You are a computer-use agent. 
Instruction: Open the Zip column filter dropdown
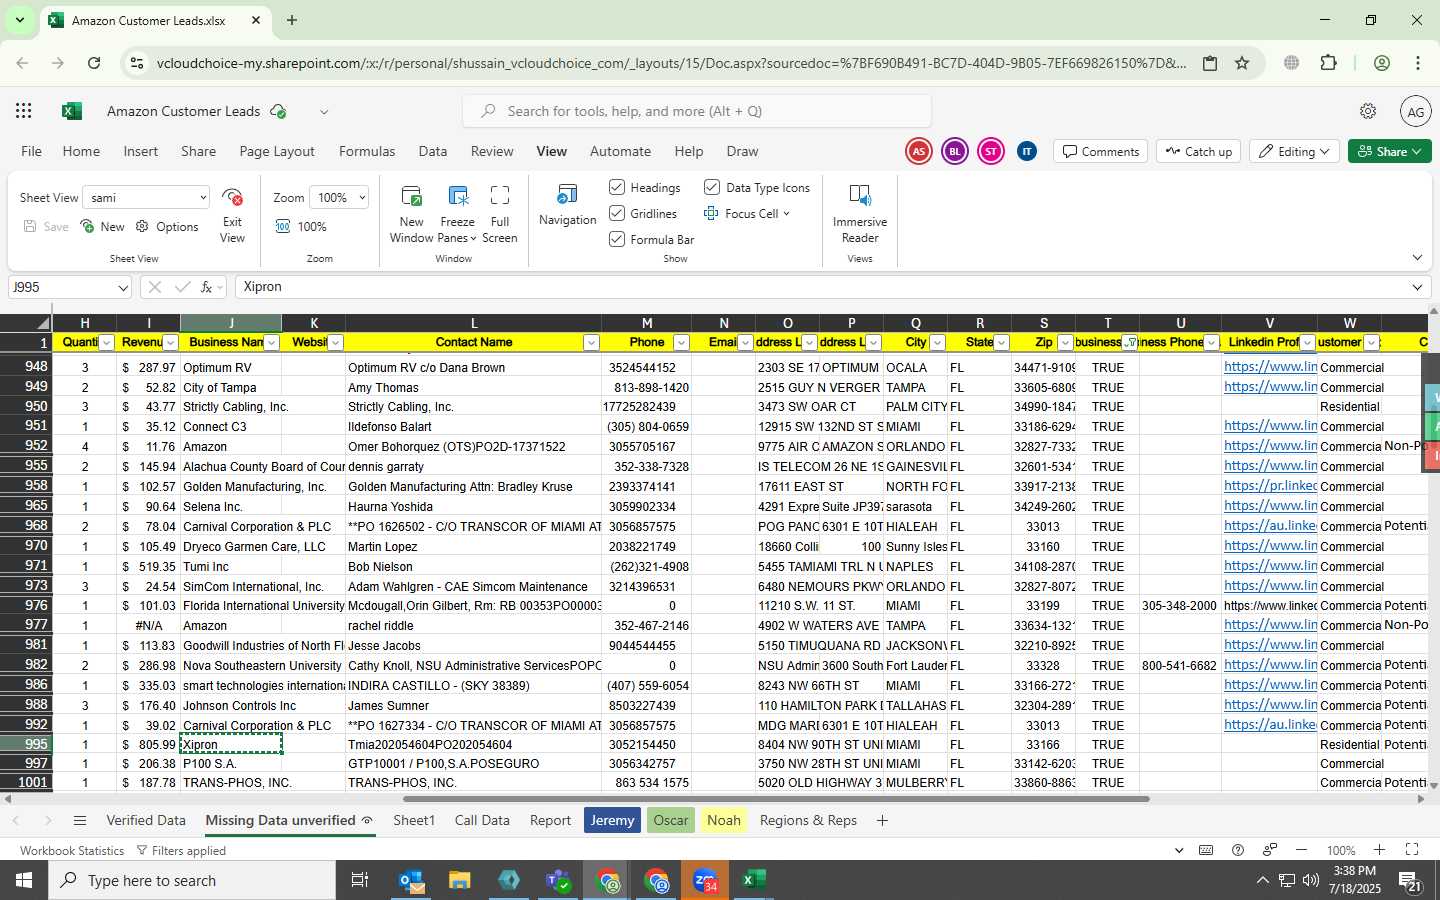1065,343
